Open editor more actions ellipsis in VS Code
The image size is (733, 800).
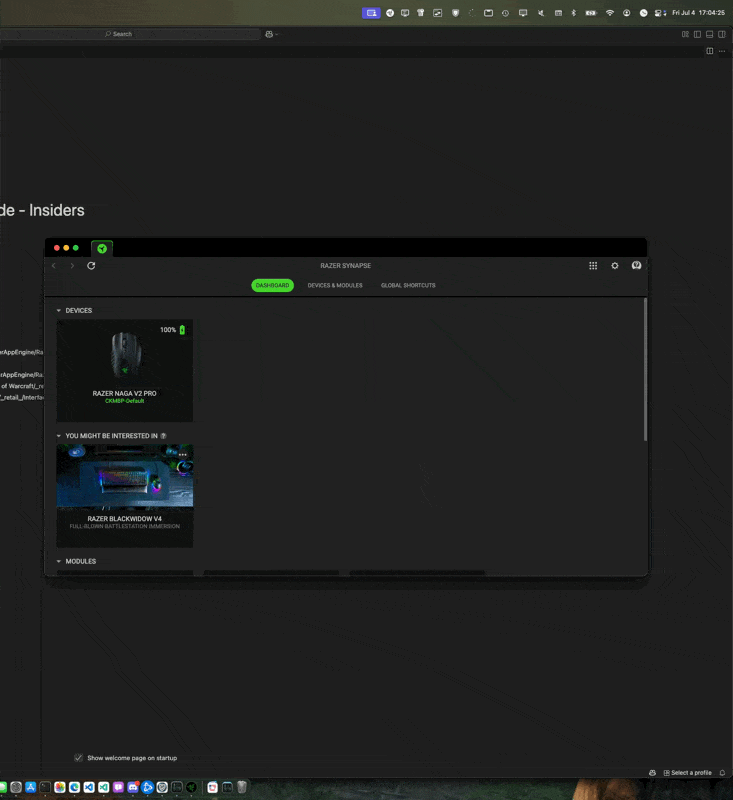pyautogui.click(x=722, y=51)
